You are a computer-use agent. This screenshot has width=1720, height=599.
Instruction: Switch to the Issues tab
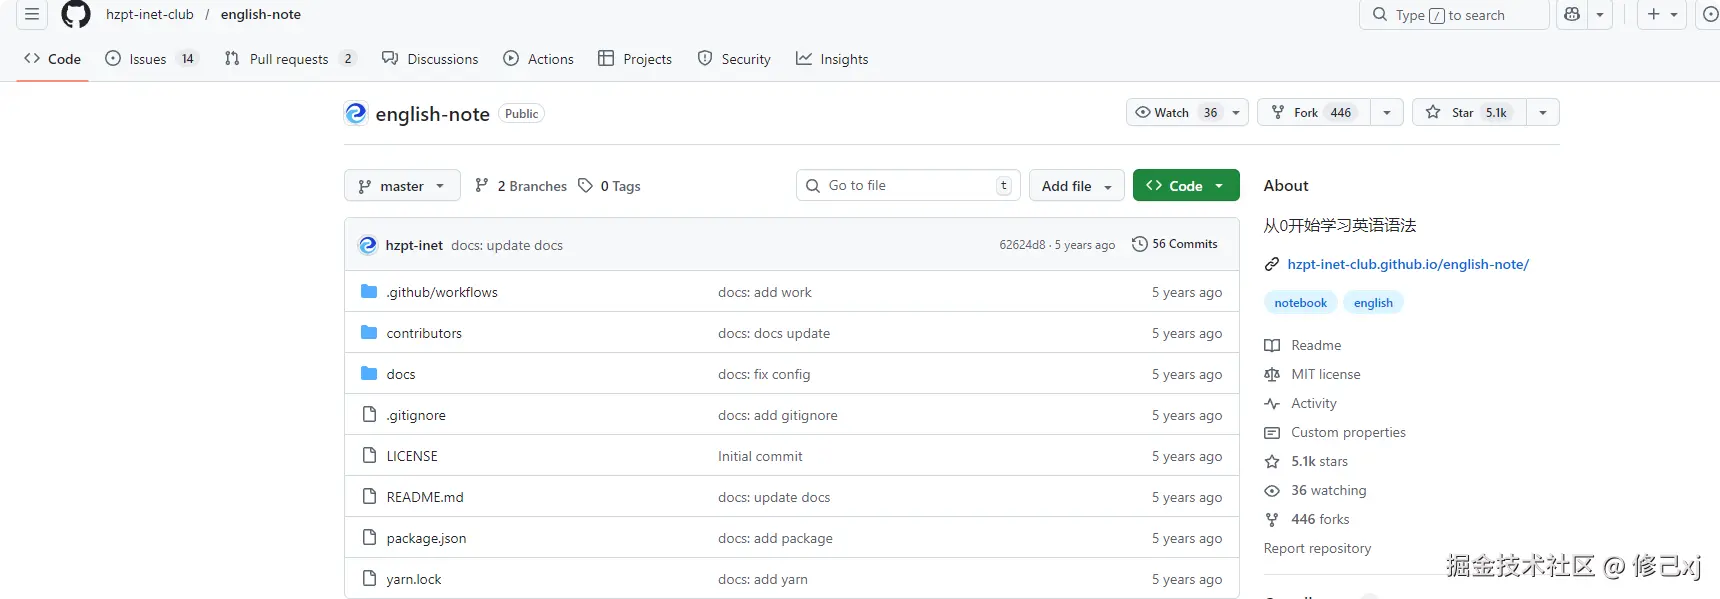tap(150, 59)
